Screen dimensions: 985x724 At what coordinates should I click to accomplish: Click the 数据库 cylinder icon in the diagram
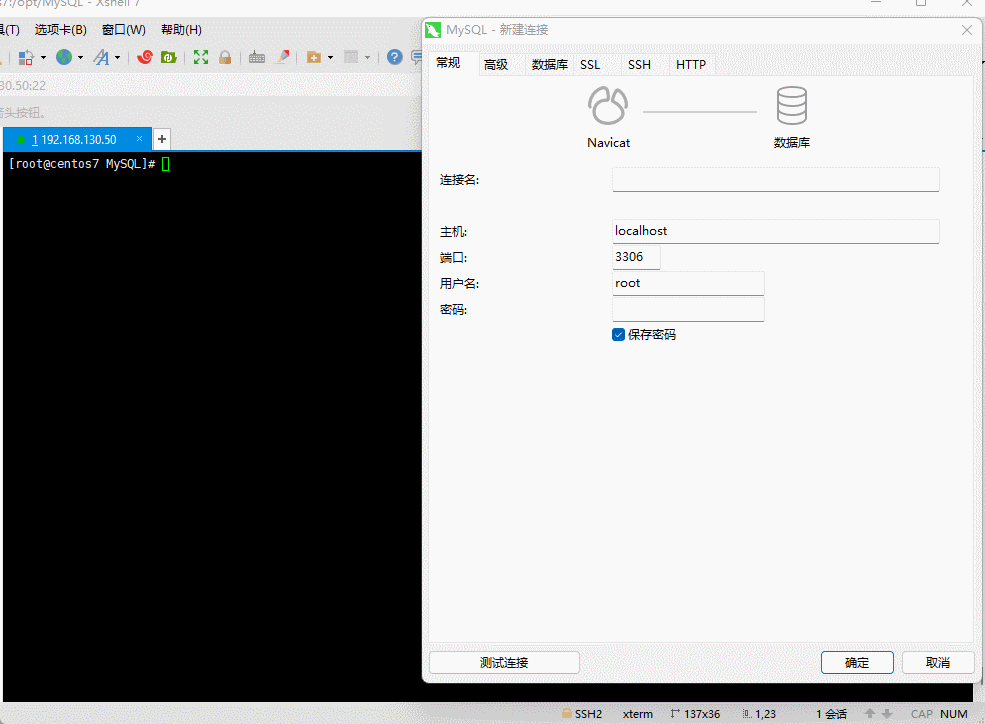pos(792,105)
